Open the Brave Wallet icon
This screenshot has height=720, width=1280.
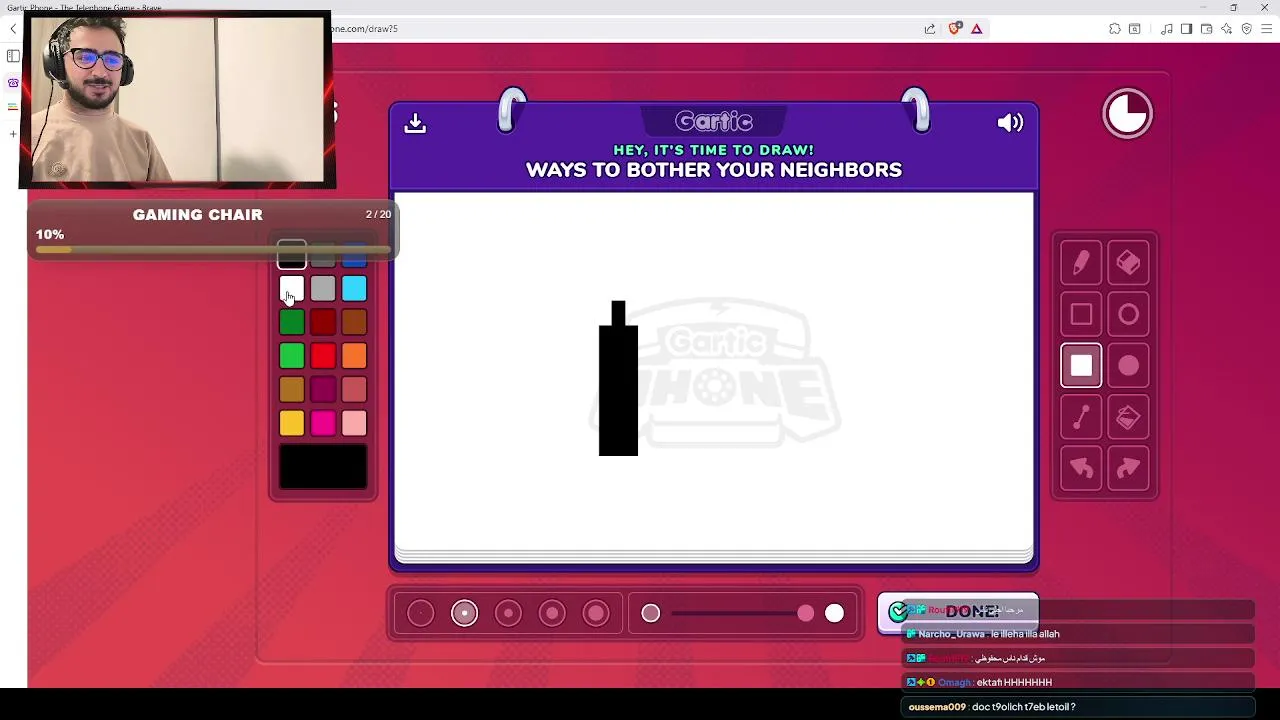point(1206,28)
